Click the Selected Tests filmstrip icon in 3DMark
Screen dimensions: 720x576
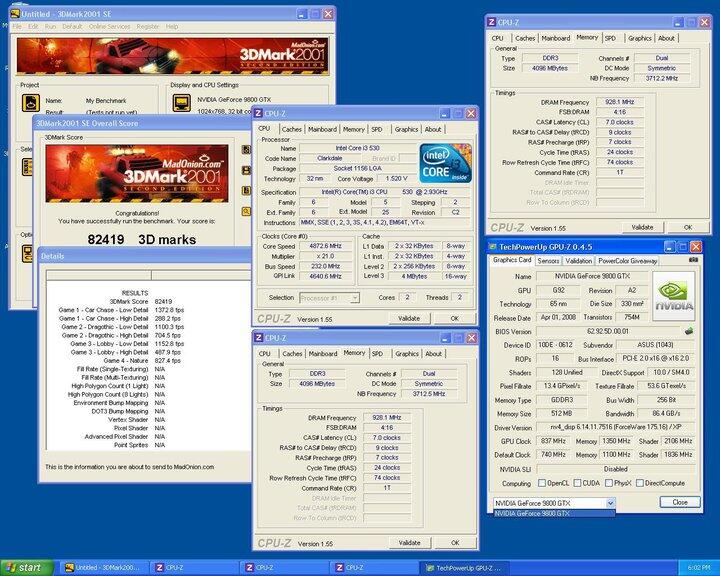coord(27,167)
